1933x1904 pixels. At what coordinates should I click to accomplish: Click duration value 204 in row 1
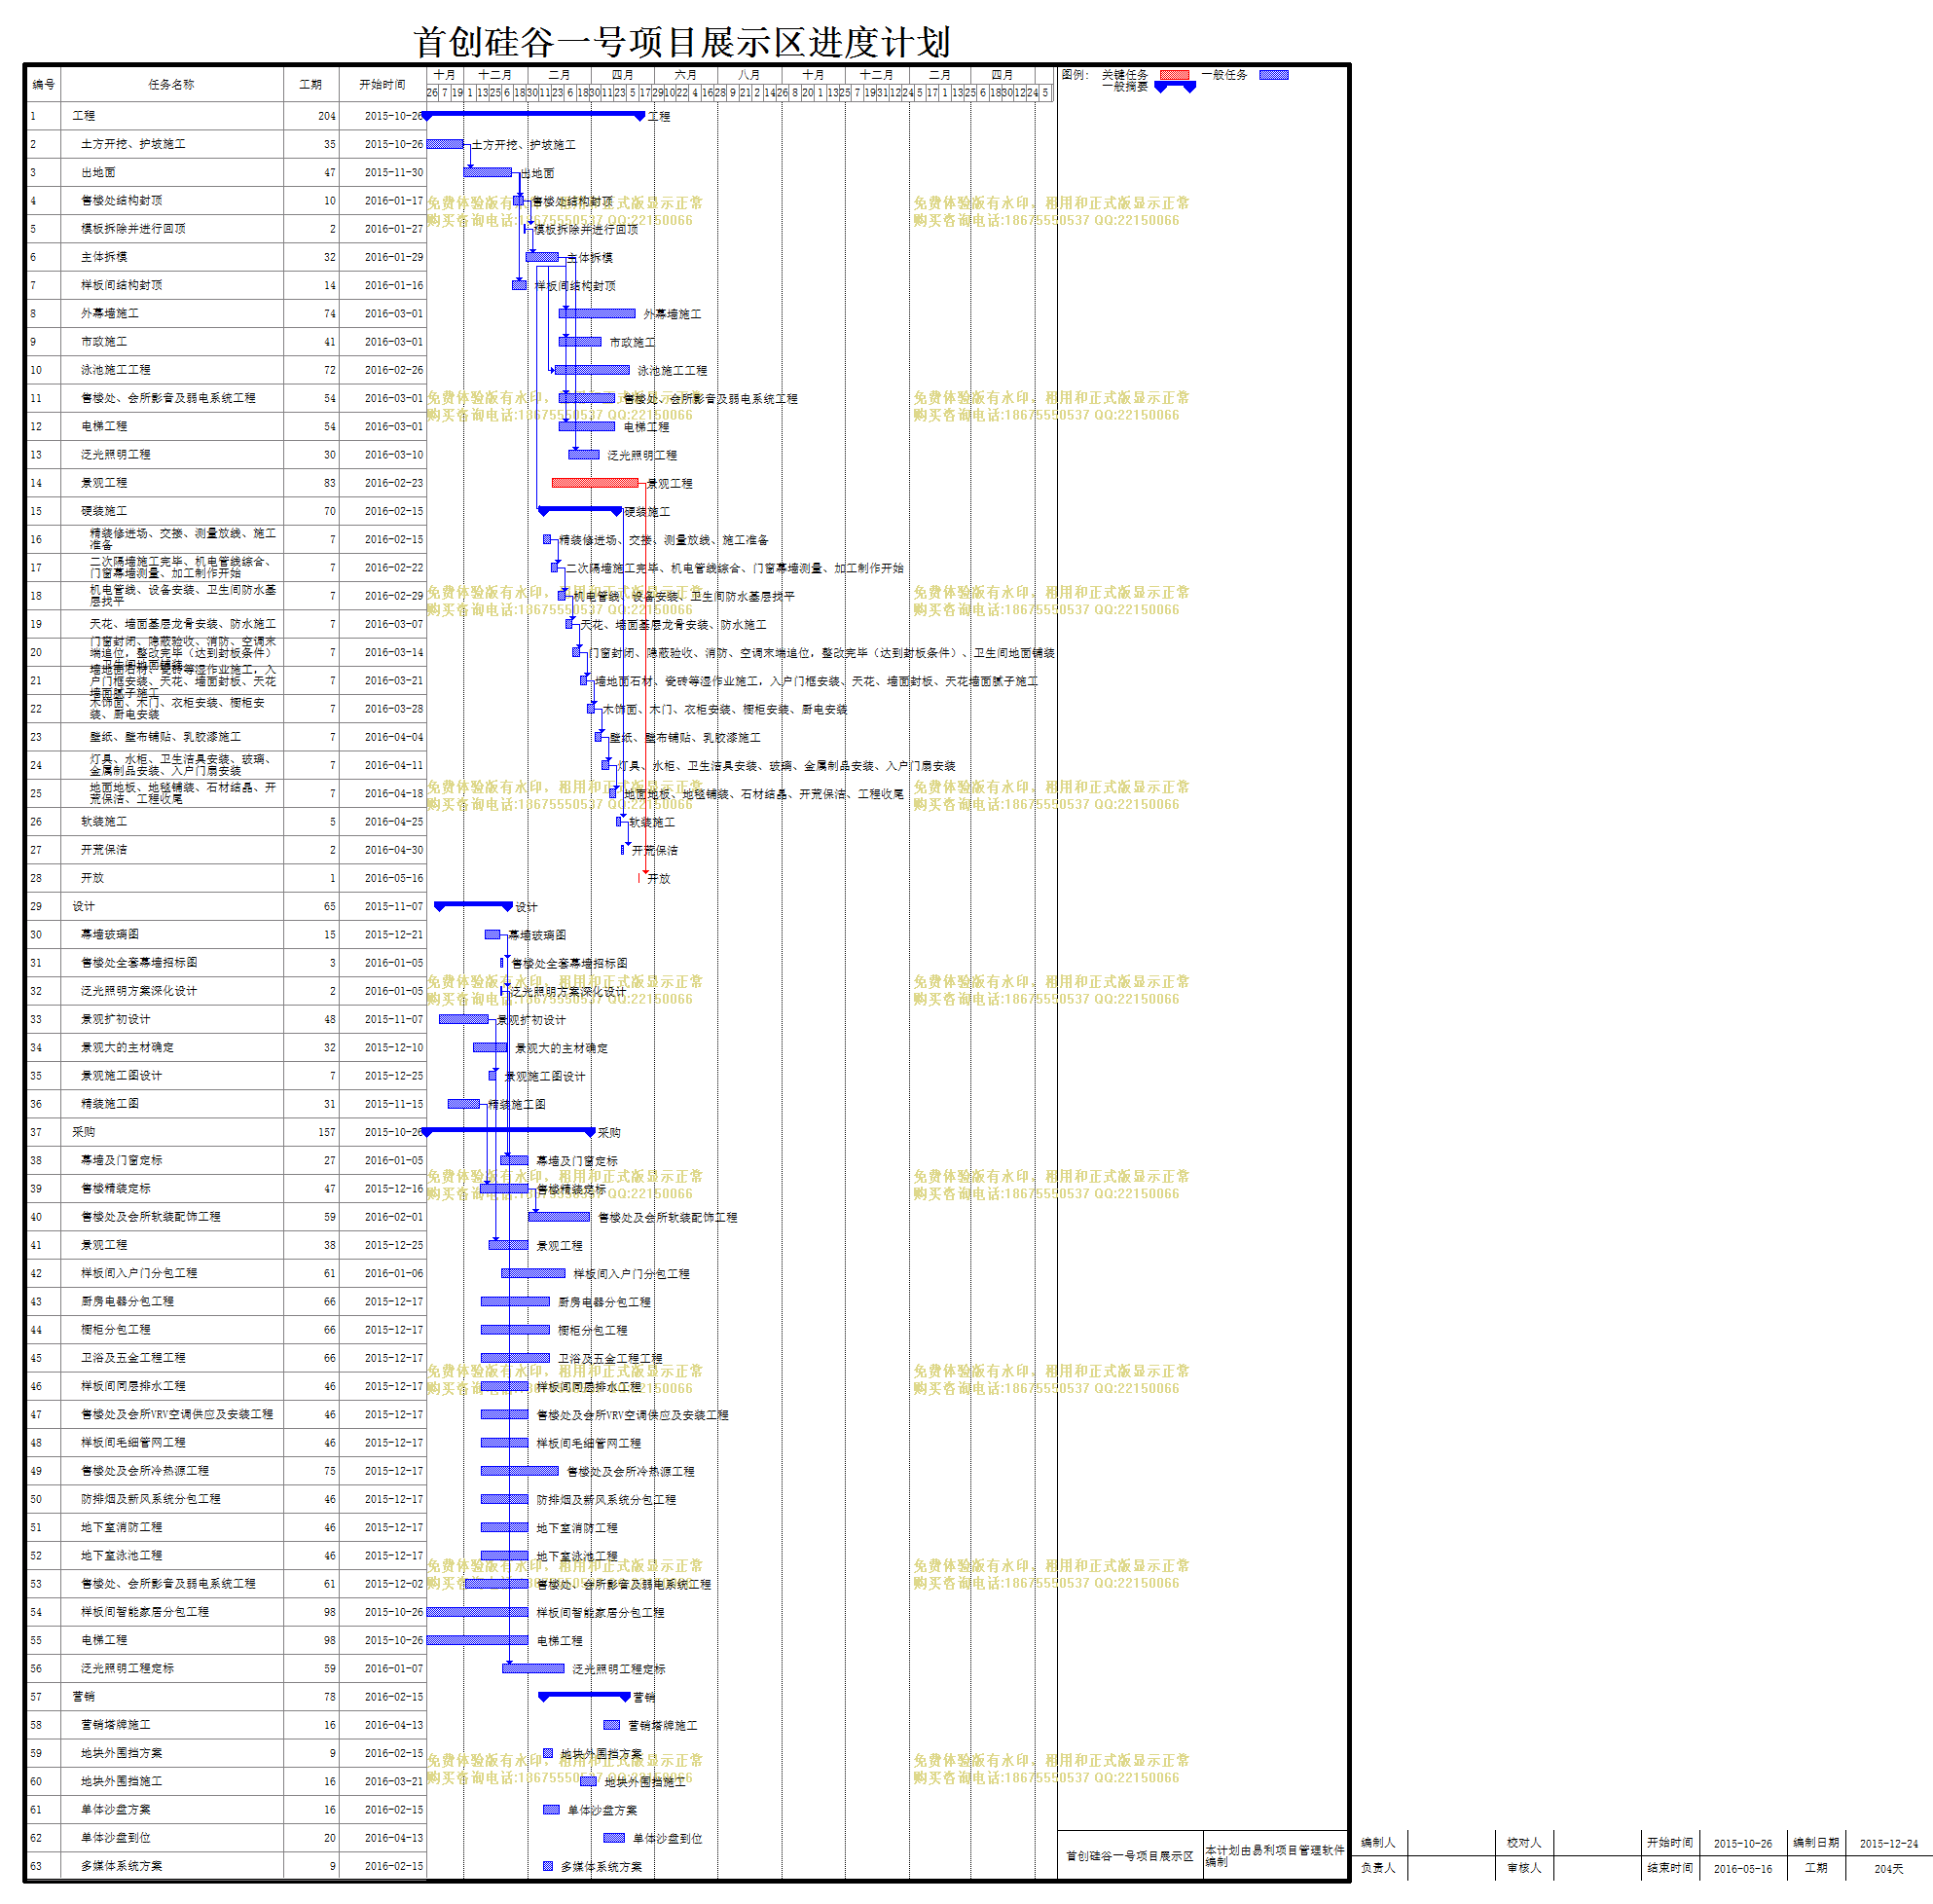coord(327,116)
